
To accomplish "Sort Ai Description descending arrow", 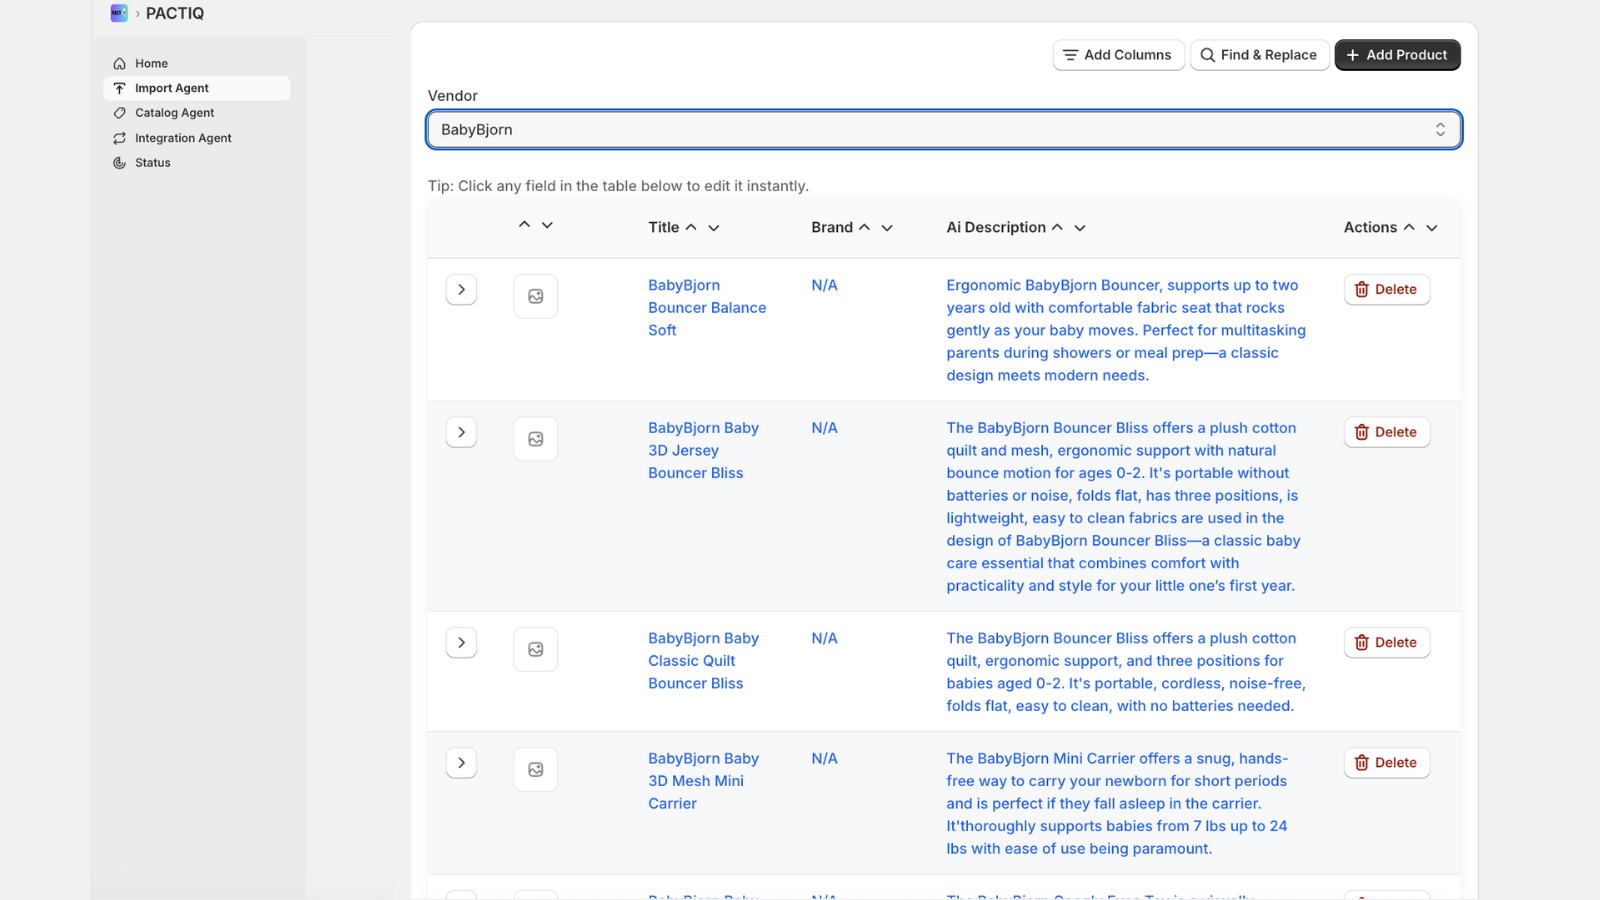I will [1080, 228].
